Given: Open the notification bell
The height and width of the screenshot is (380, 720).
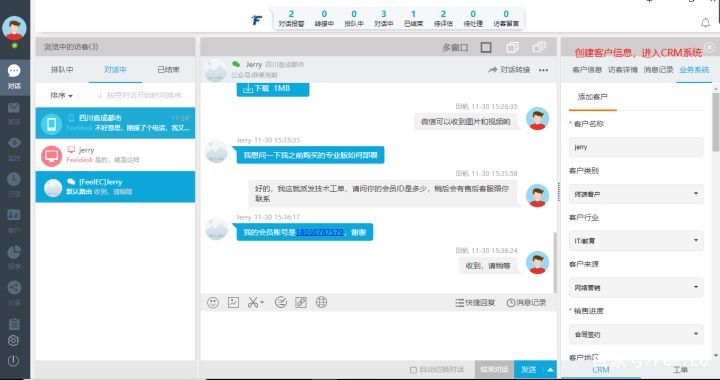Looking at the screenshot, I should 705,22.
